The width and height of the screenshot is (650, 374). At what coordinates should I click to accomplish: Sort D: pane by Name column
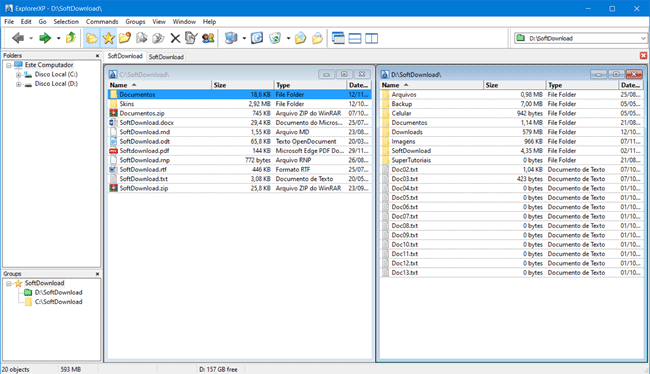click(432, 85)
